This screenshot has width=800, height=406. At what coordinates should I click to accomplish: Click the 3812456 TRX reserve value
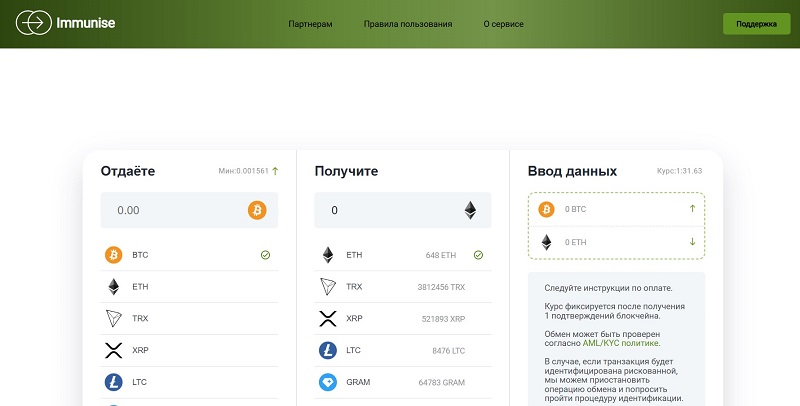[x=441, y=287]
